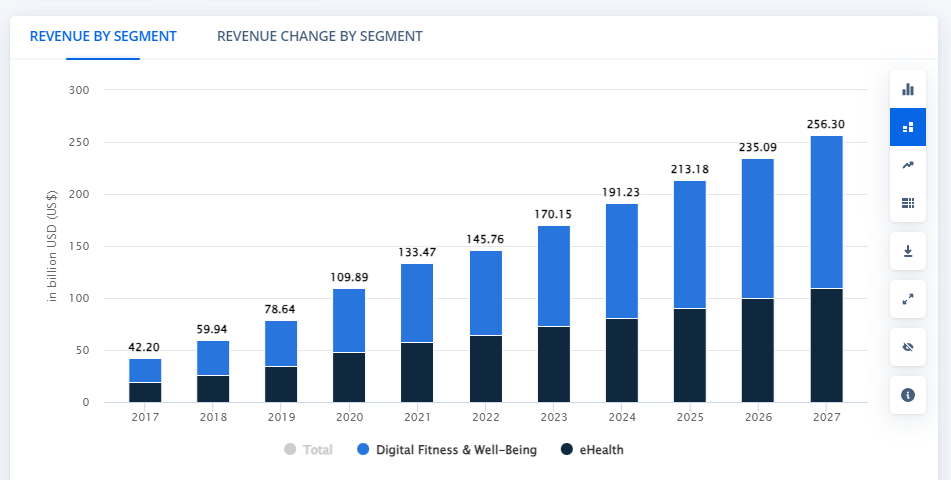Open the chart info icon
951x480 pixels.
click(908, 395)
